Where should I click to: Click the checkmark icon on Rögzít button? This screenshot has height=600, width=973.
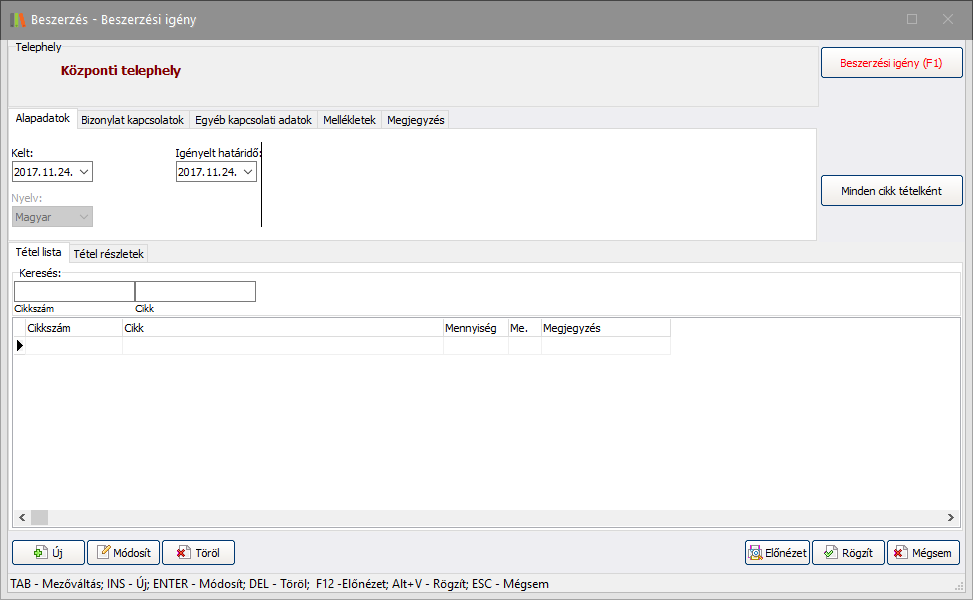coord(829,553)
